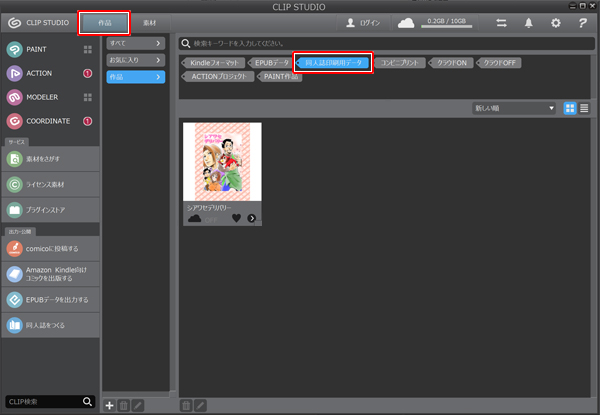The image size is (600, 415).
Task: Select the highlighted 作品 category
Action: click(x=136, y=77)
